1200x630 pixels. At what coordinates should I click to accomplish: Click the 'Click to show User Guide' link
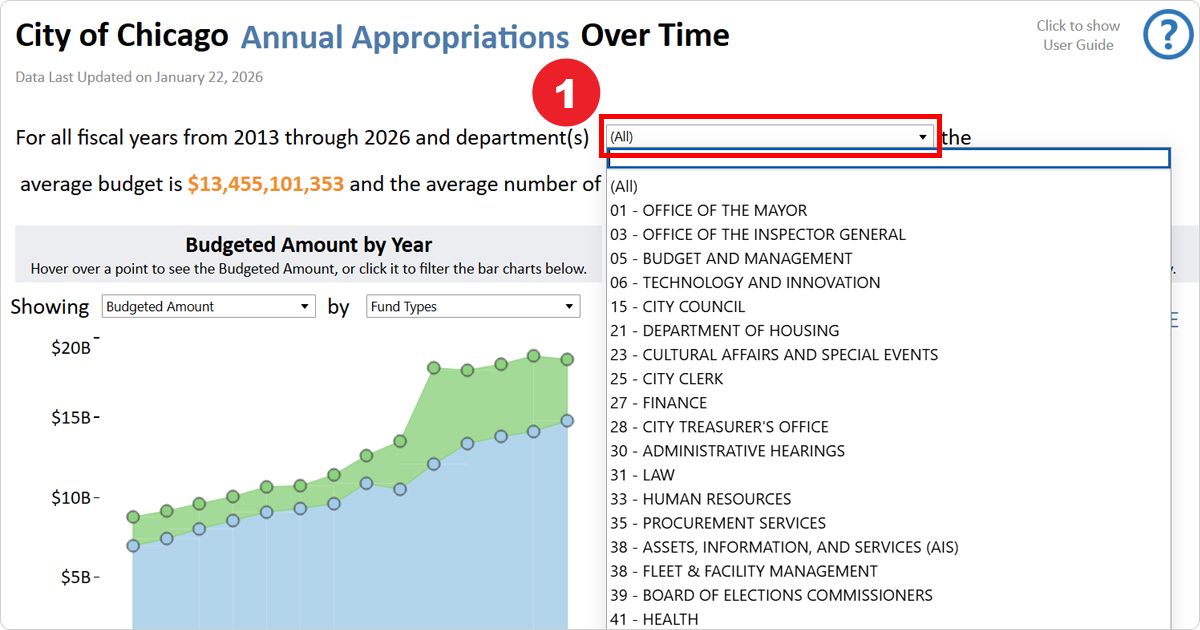click(x=1078, y=33)
